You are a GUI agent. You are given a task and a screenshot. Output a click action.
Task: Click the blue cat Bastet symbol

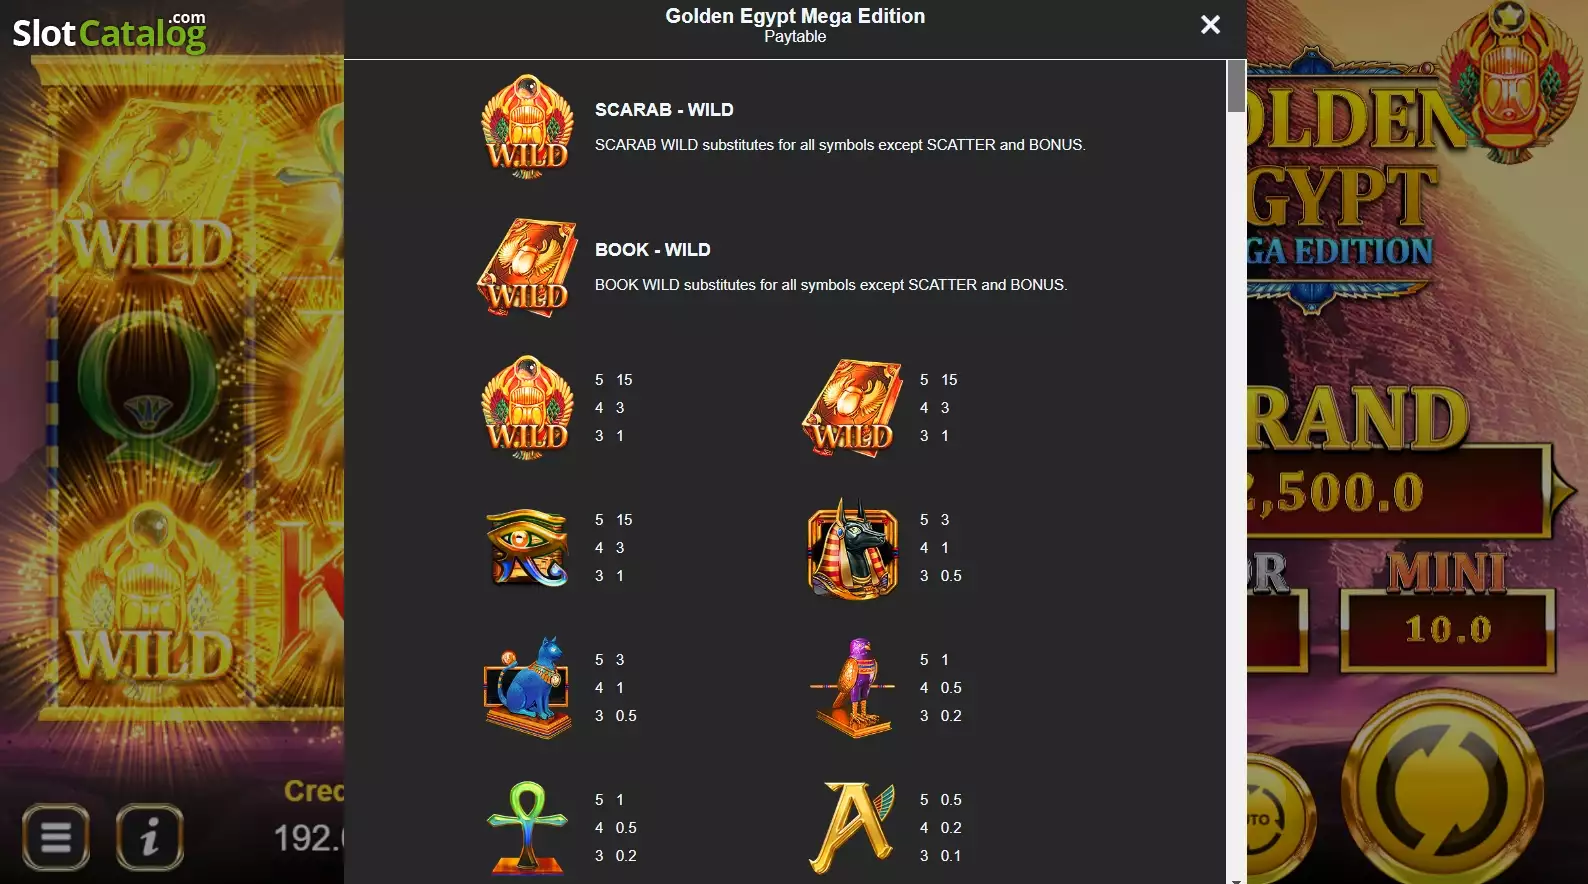pyautogui.click(x=527, y=688)
